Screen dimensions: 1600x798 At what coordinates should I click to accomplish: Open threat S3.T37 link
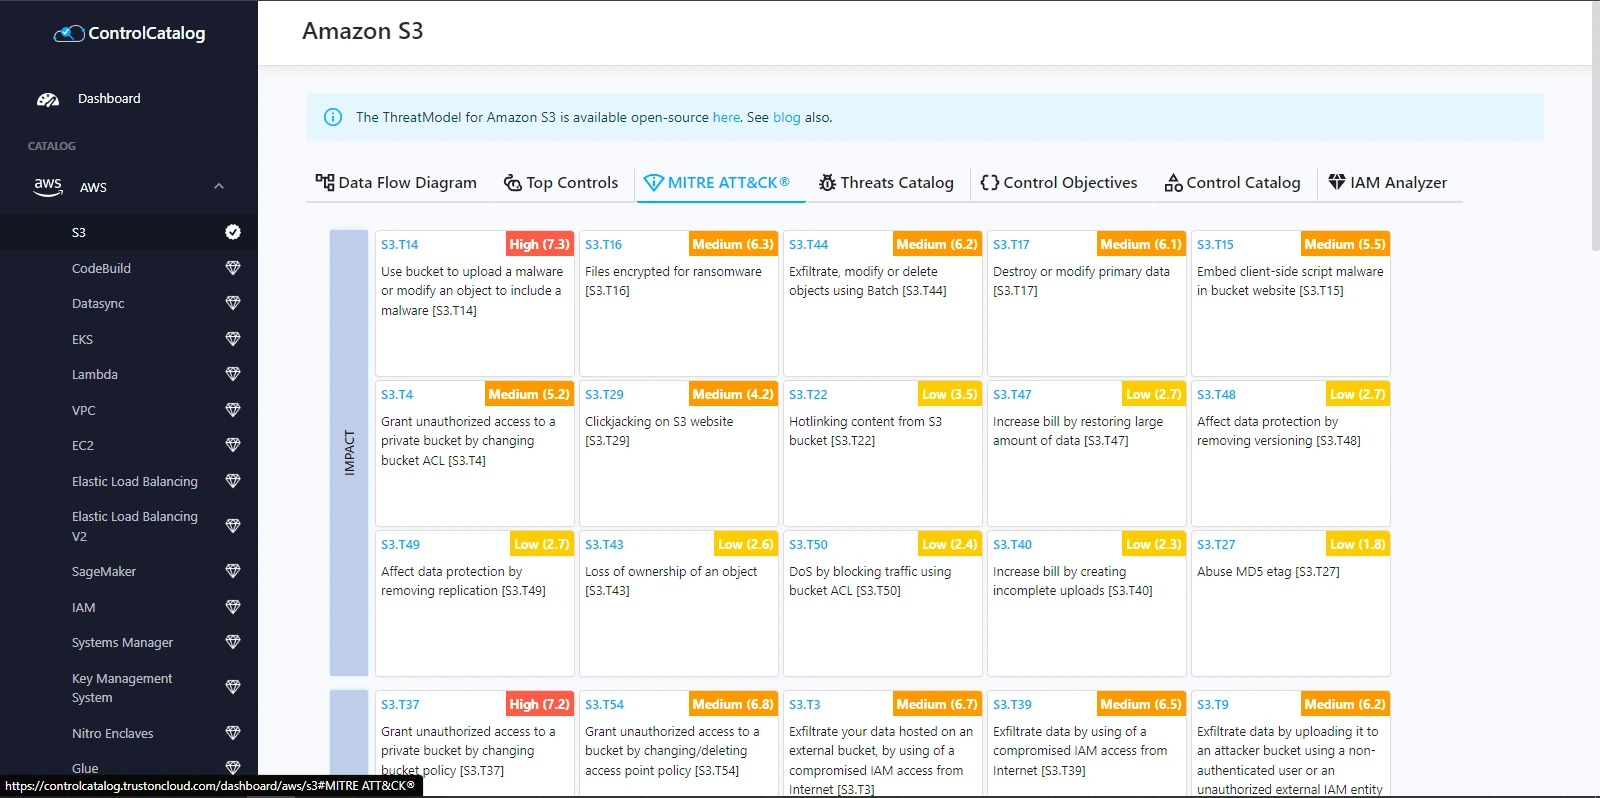(x=400, y=704)
